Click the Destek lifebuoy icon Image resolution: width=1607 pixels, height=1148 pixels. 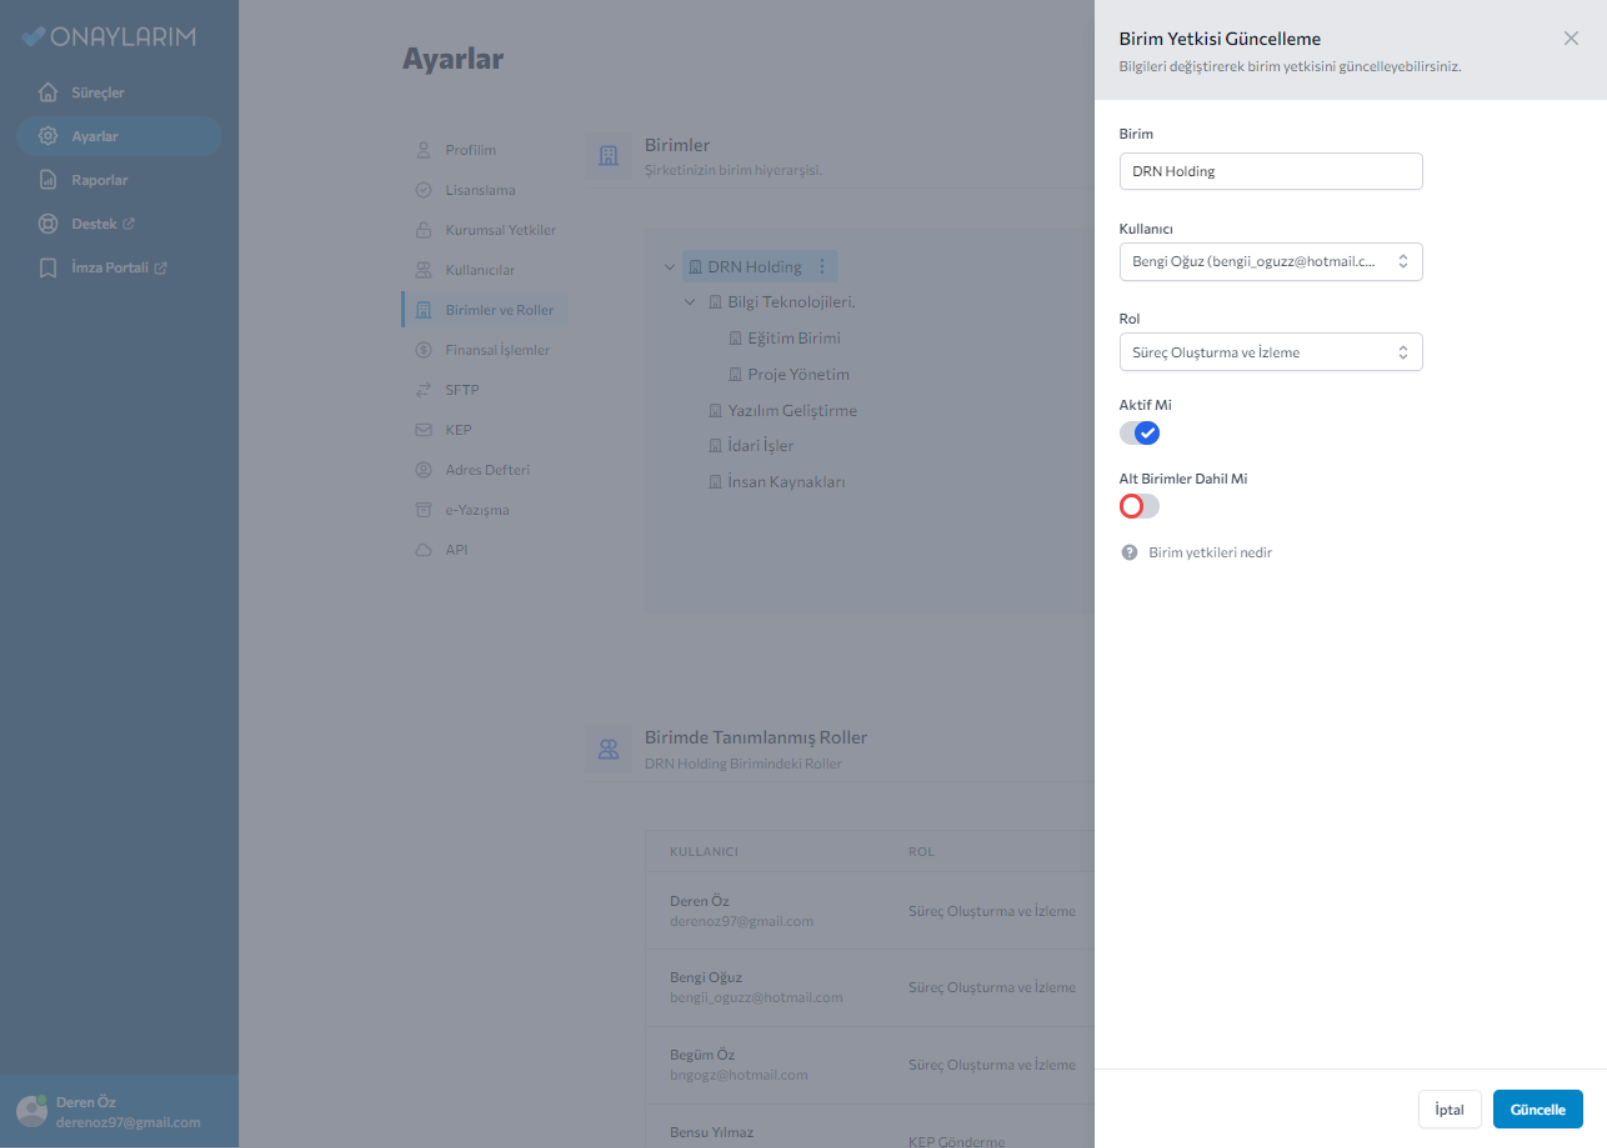[48, 224]
